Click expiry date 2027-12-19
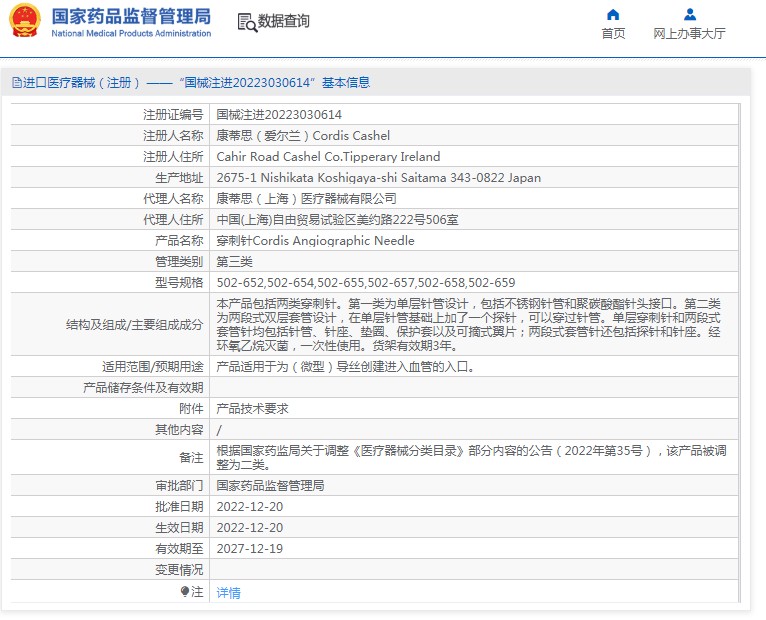Screen dimensions: 766x620 click(250, 549)
